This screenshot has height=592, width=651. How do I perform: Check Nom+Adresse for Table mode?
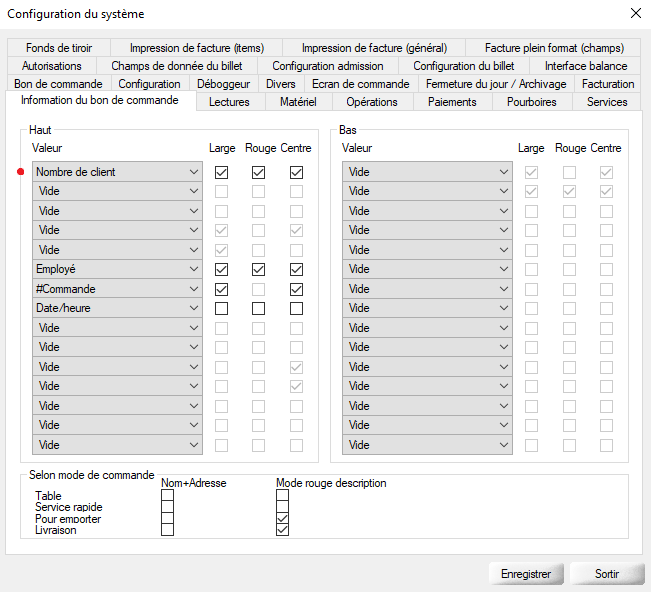coord(167,495)
